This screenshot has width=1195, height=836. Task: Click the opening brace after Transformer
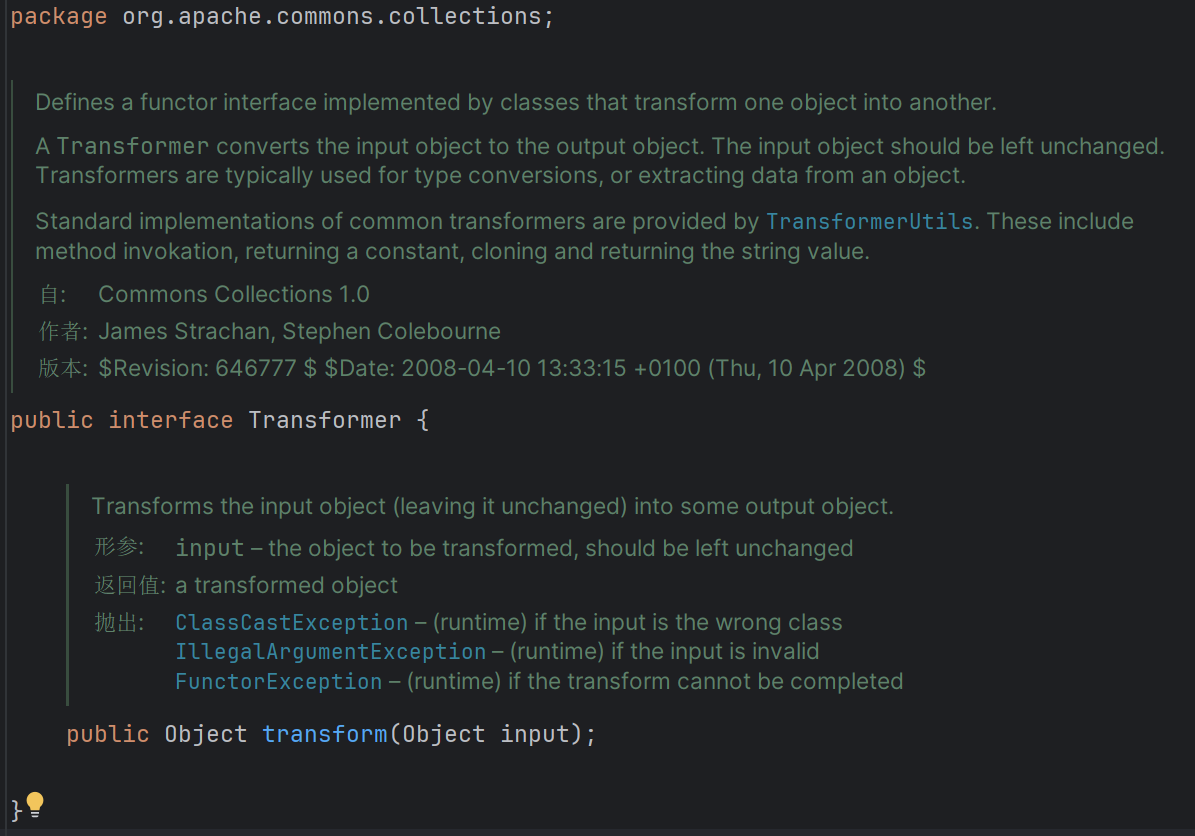pyautogui.click(x=423, y=420)
